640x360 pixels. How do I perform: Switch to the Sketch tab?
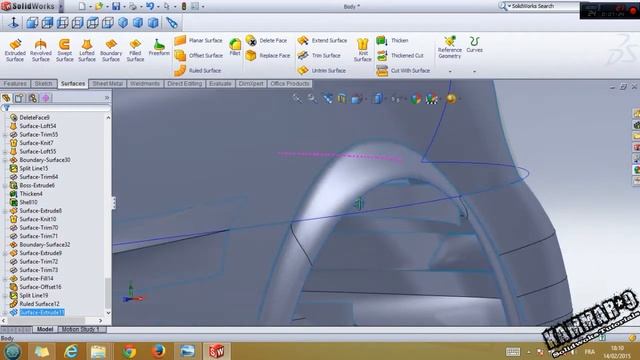pos(43,84)
